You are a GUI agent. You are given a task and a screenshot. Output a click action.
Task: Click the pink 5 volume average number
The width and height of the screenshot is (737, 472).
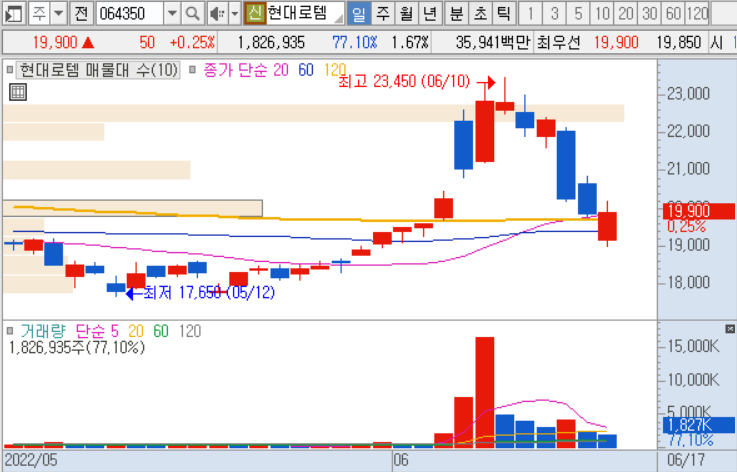[x=115, y=331]
